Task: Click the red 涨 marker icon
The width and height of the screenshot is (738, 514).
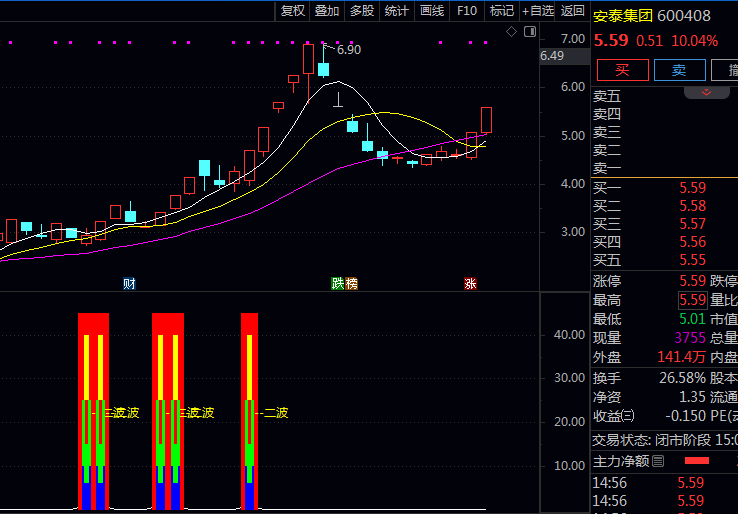Action: tap(470, 283)
